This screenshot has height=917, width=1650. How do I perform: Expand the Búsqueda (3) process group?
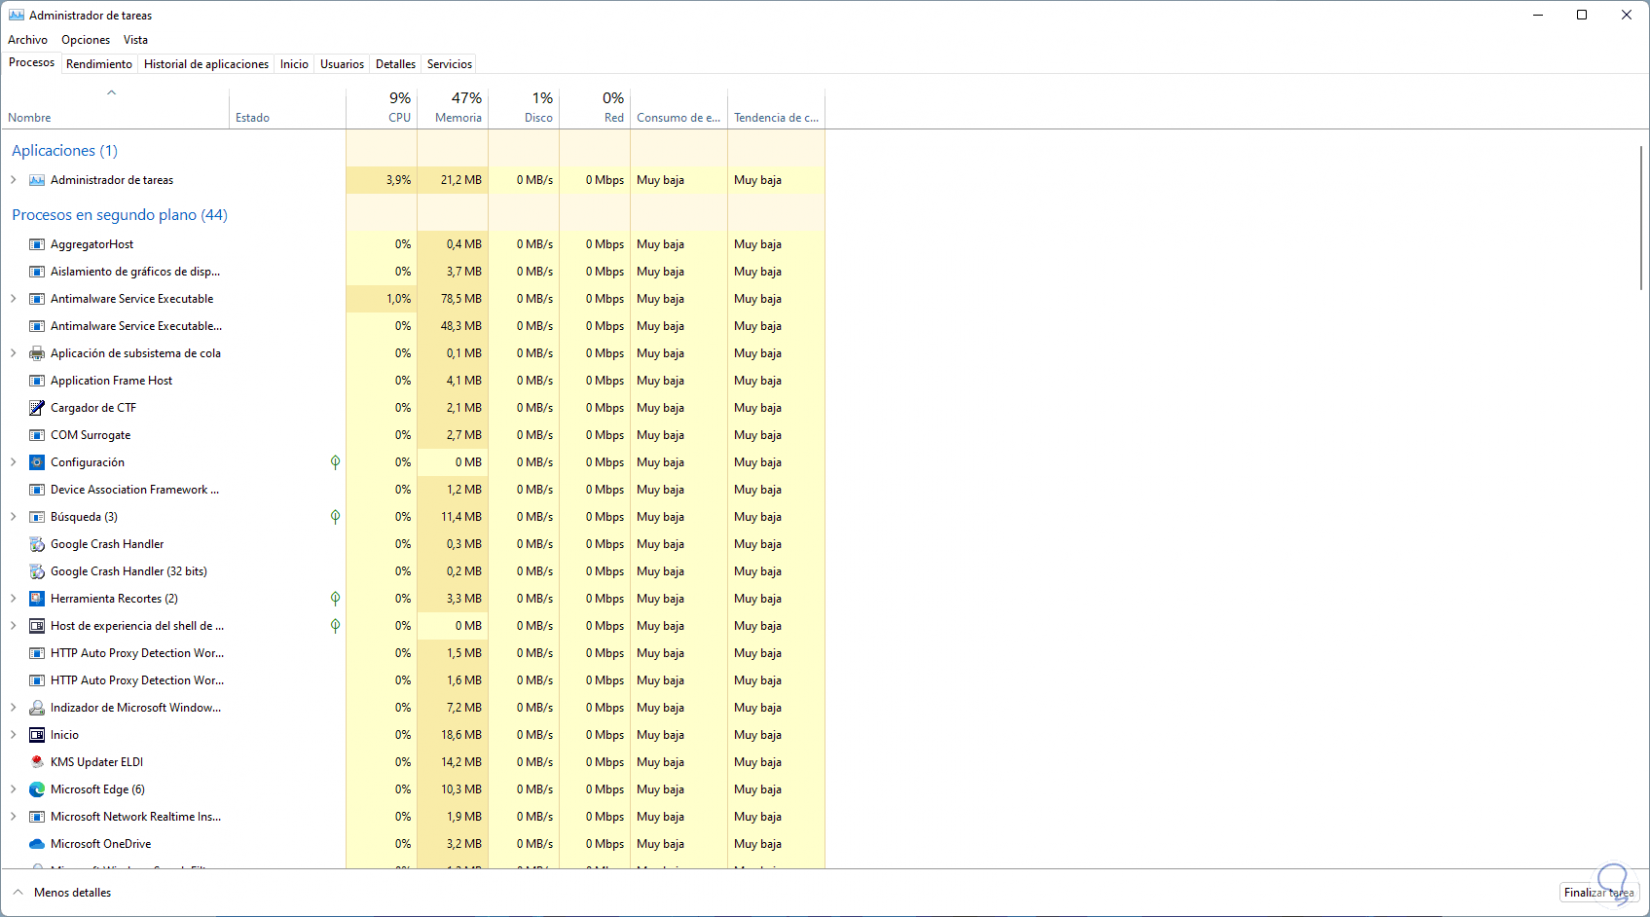coord(13,517)
